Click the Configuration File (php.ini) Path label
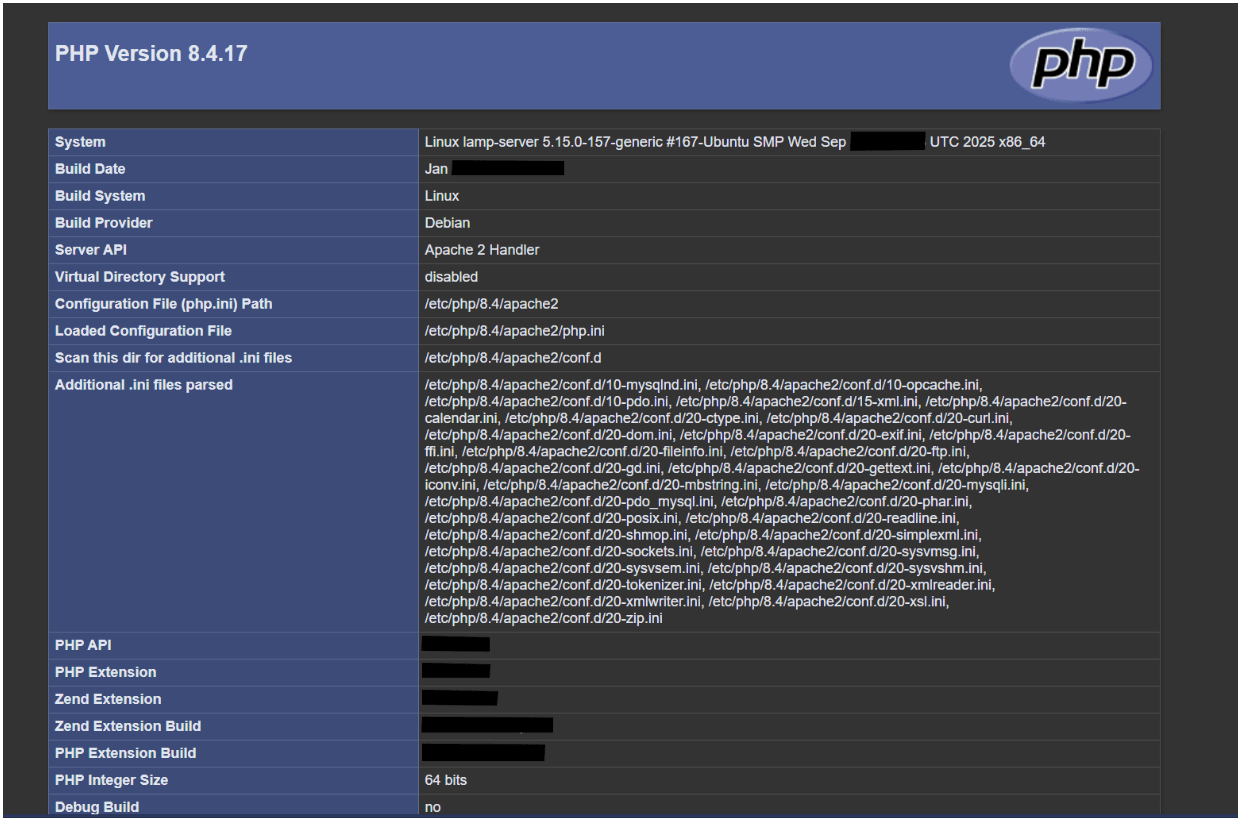Screen dimensions: 1241x823 [164, 304]
